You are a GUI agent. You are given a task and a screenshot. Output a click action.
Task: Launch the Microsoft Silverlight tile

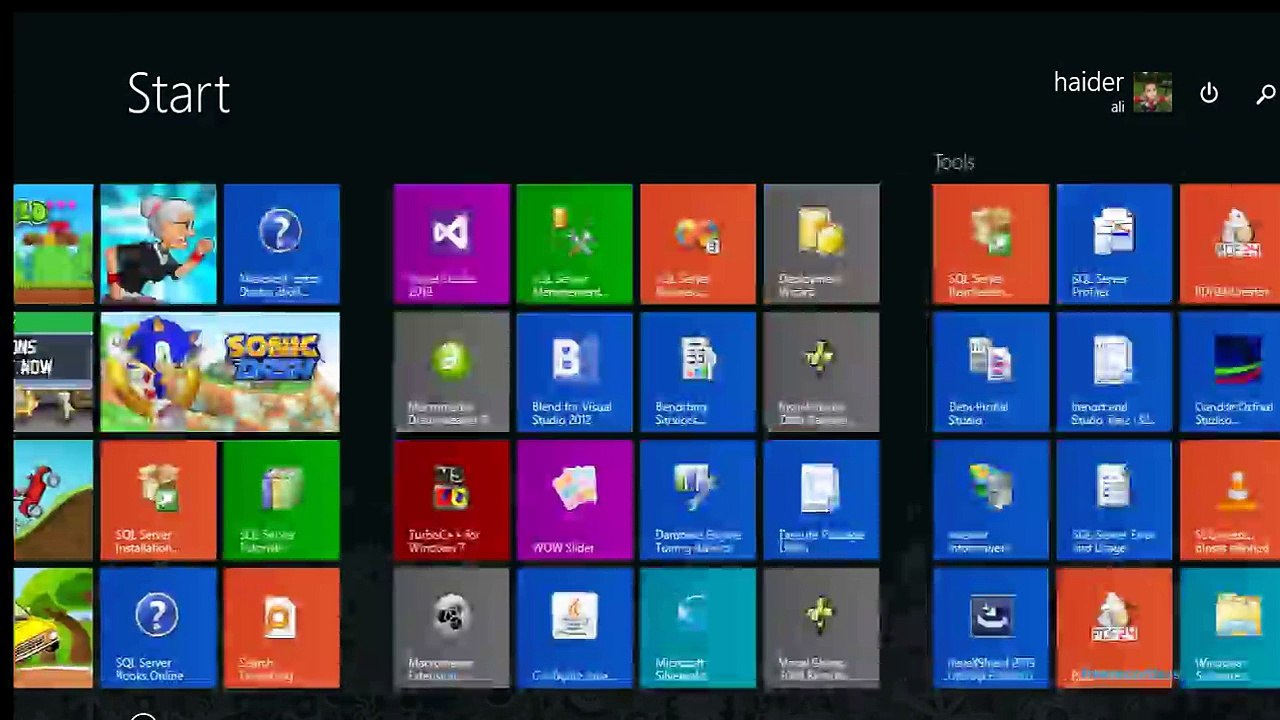tap(698, 628)
